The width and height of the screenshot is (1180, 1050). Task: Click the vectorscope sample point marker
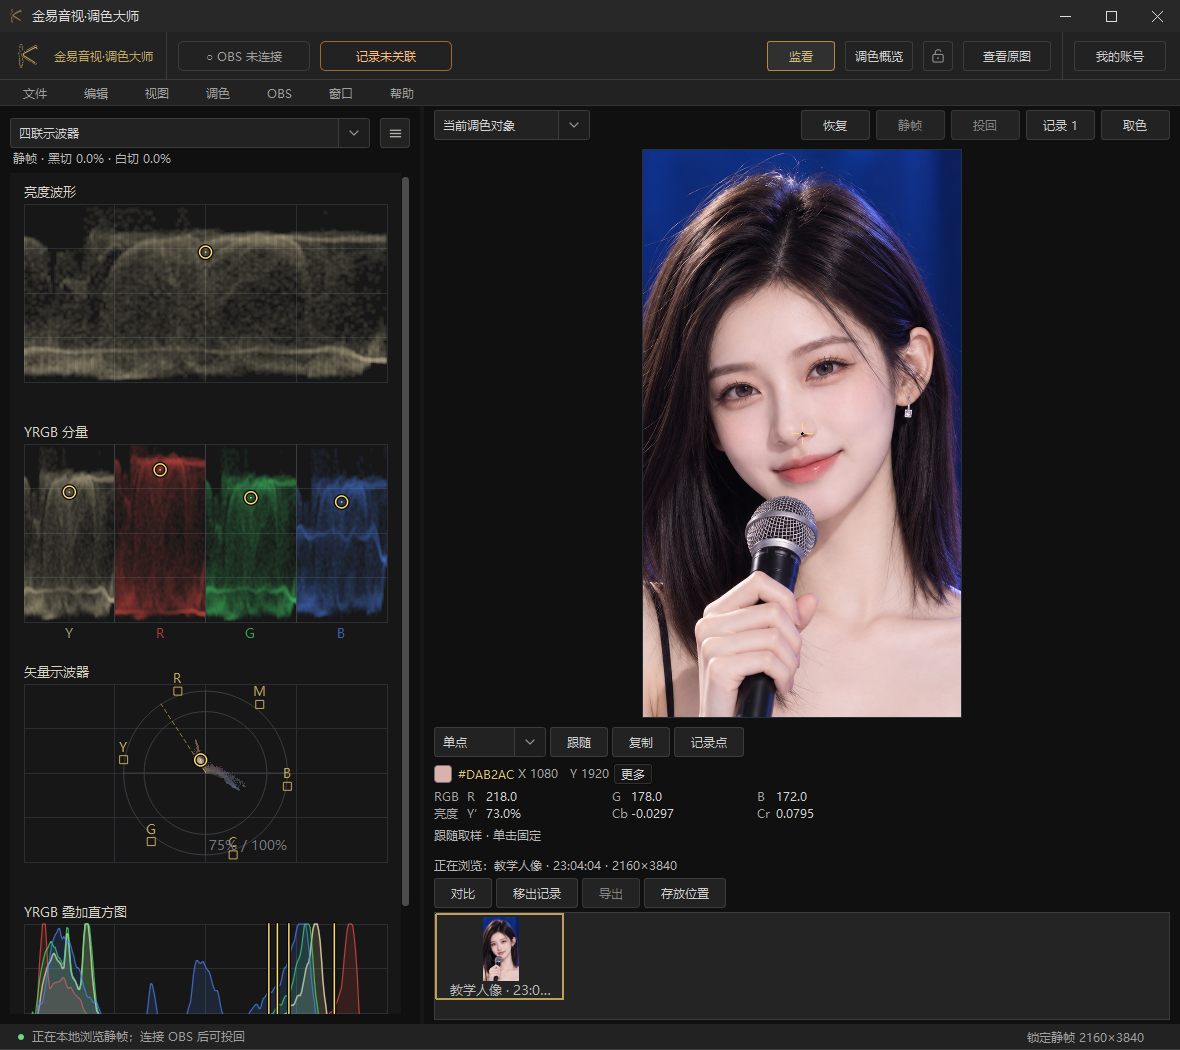(200, 760)
